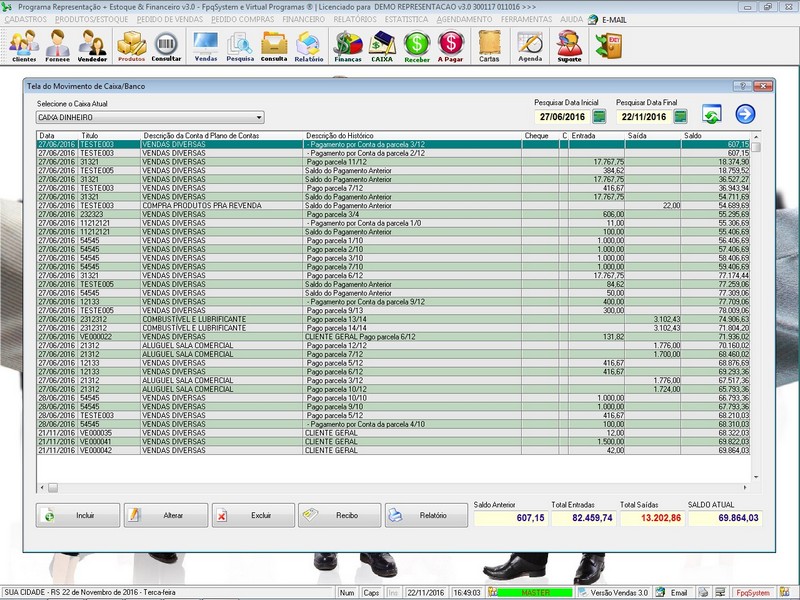
Task: Open the Clientes toolbar icon
Action: point(23,45)
